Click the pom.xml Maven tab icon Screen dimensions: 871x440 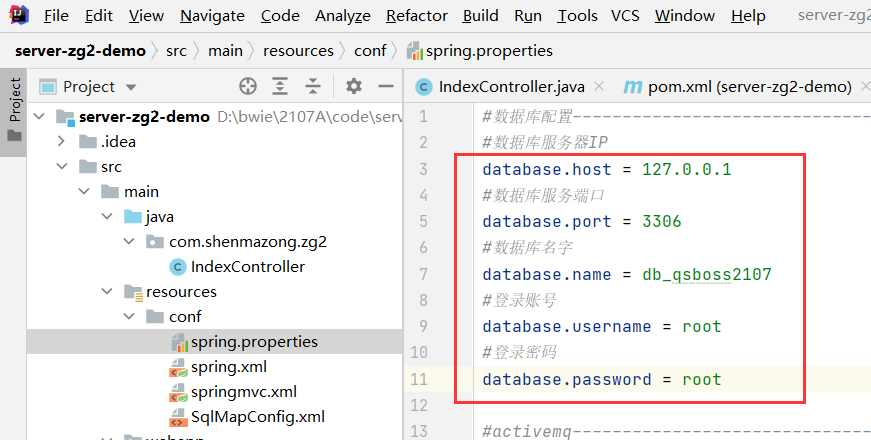pyautogui.click(x=633, y=87)
